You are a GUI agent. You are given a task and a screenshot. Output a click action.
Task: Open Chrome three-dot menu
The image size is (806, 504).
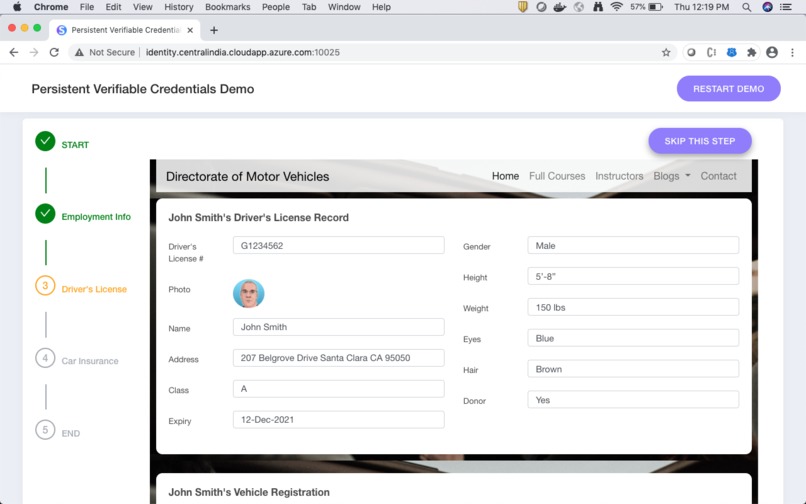pos(792,52)
